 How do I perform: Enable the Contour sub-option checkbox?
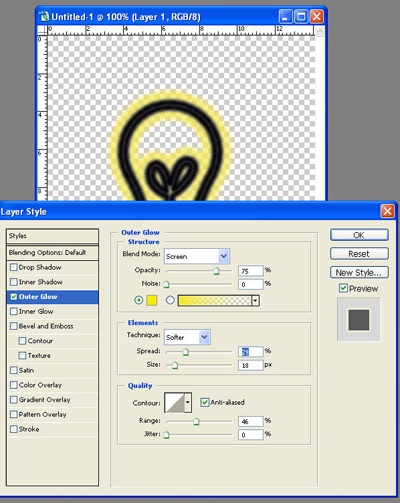click(22, 341)
